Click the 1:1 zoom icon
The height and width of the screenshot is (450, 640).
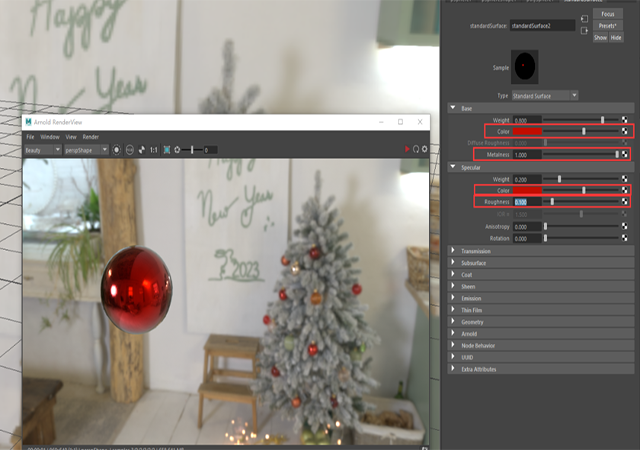click(x=153, y=150)
